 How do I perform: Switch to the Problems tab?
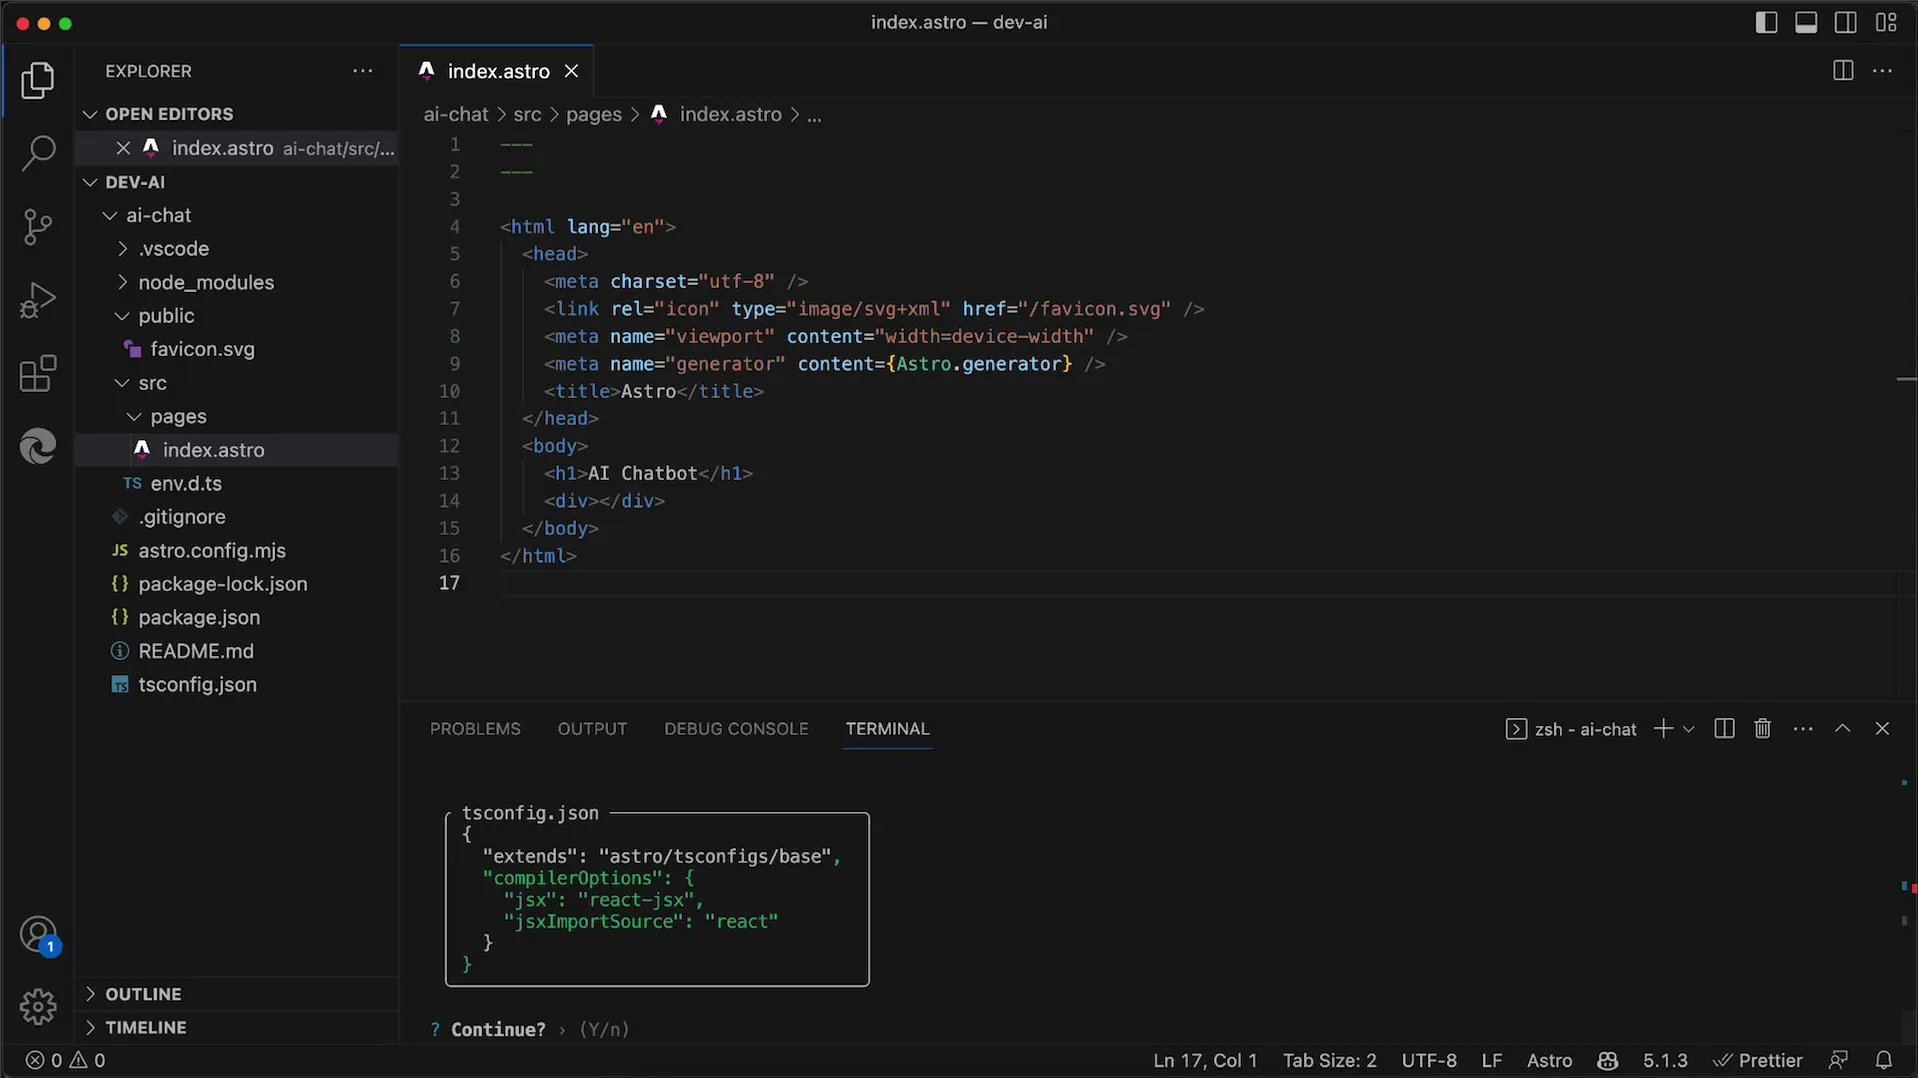click(475, 729)
